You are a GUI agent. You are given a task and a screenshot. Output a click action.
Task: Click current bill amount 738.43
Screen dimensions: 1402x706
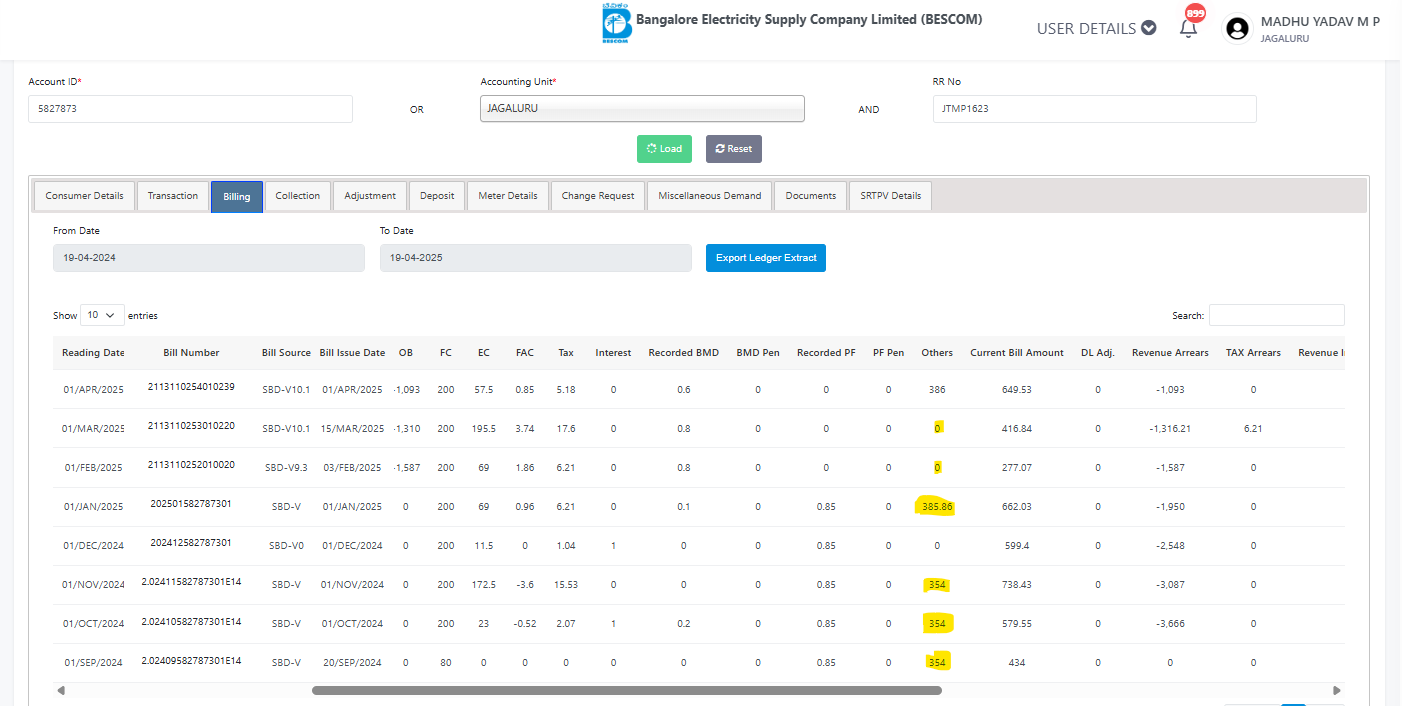(1017, 585)
